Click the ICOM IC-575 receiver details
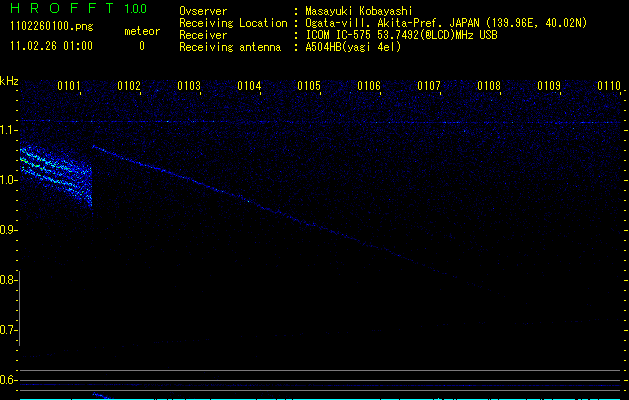 pos(401,35)
